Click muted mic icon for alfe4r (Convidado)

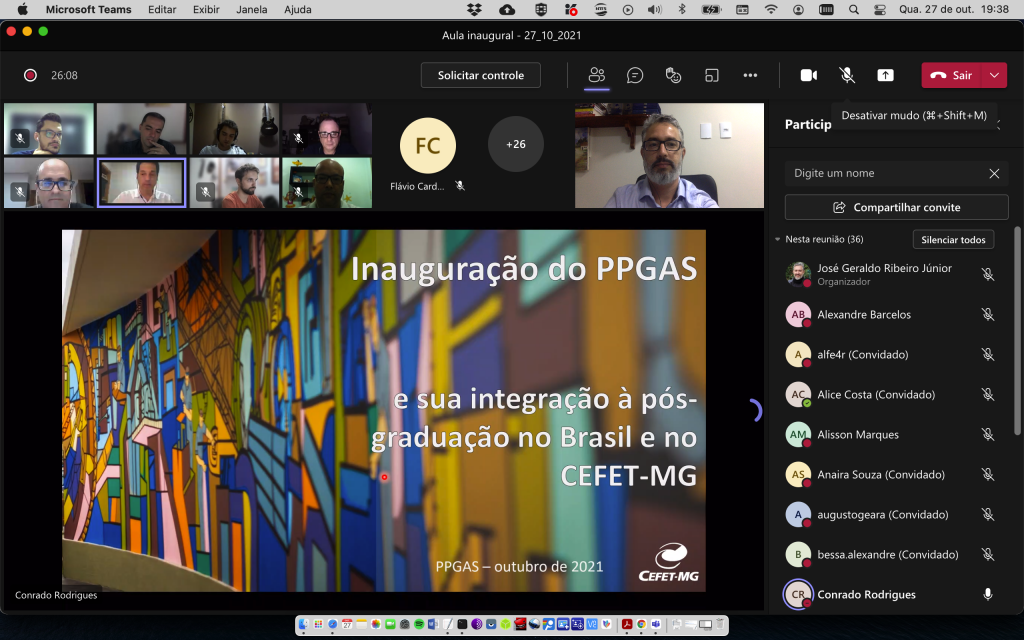pyautogui.click(x=988, y=354)
